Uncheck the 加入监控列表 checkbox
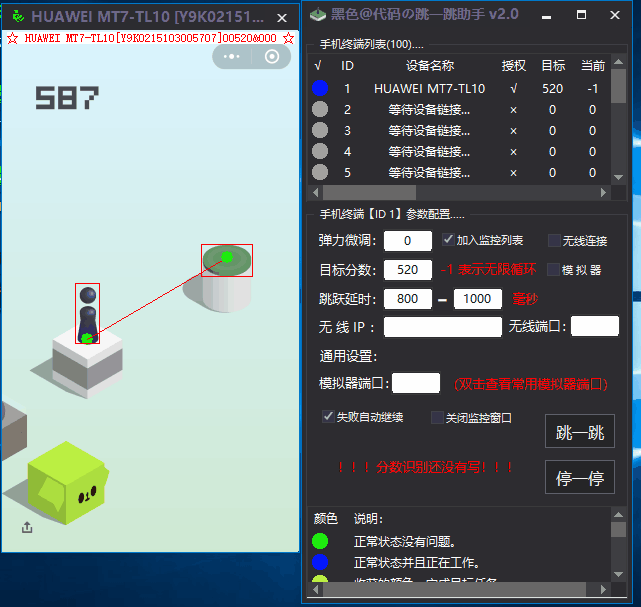The image size is (641, 607). pos(449,240)
